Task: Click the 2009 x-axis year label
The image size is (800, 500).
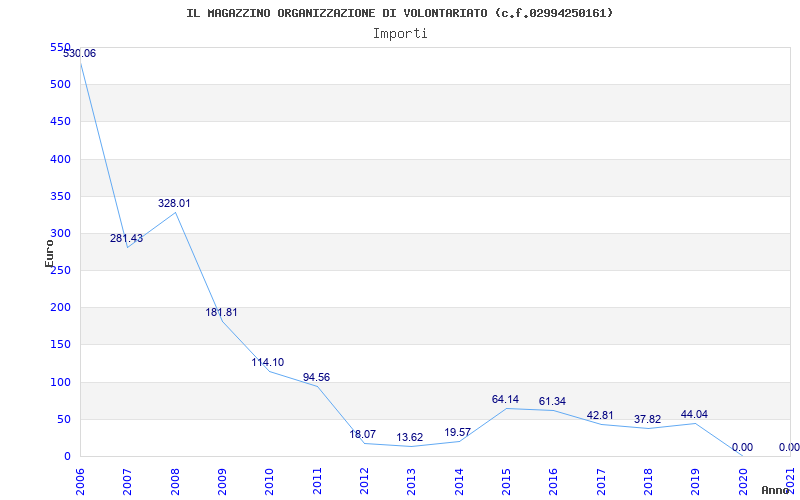Action: (222, 481)
